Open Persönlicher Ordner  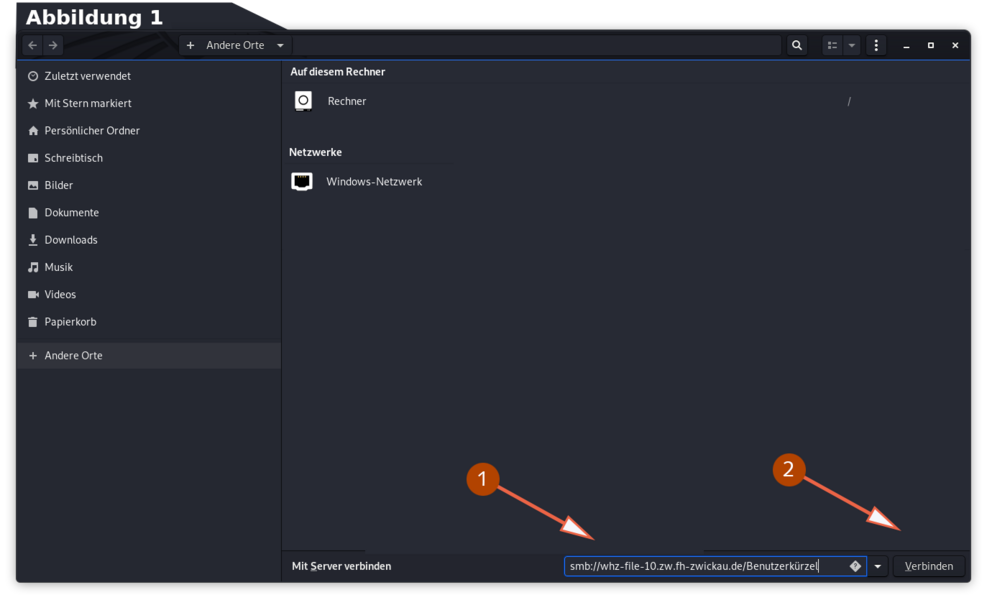(149, 130)
